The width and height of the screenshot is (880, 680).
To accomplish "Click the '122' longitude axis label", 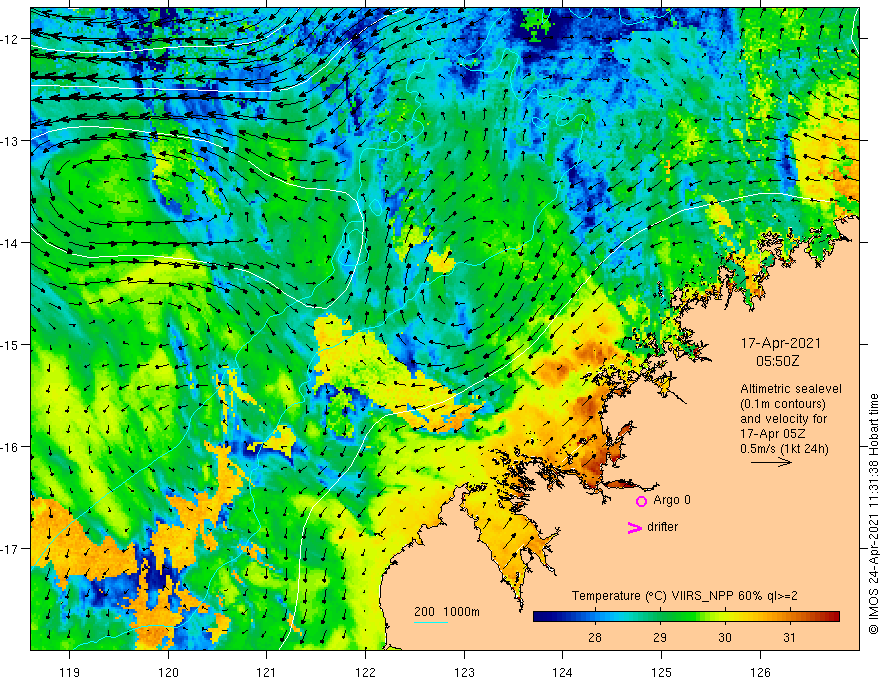I will click(365, 672).
